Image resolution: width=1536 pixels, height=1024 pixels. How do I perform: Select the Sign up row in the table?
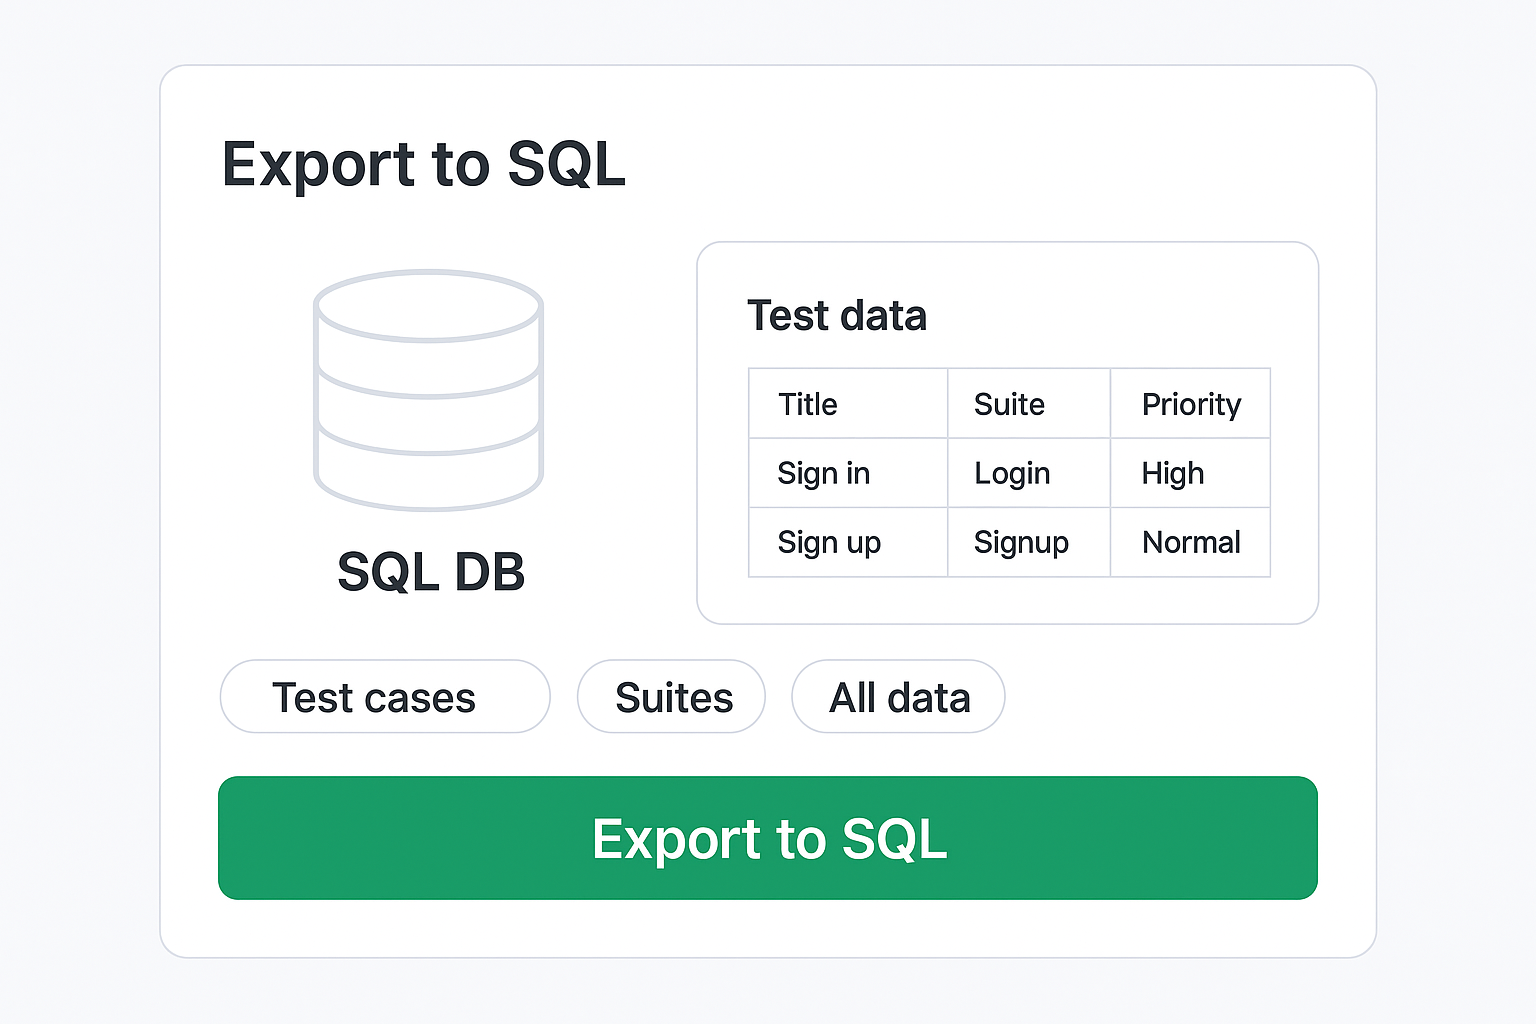coord(1008,542)
